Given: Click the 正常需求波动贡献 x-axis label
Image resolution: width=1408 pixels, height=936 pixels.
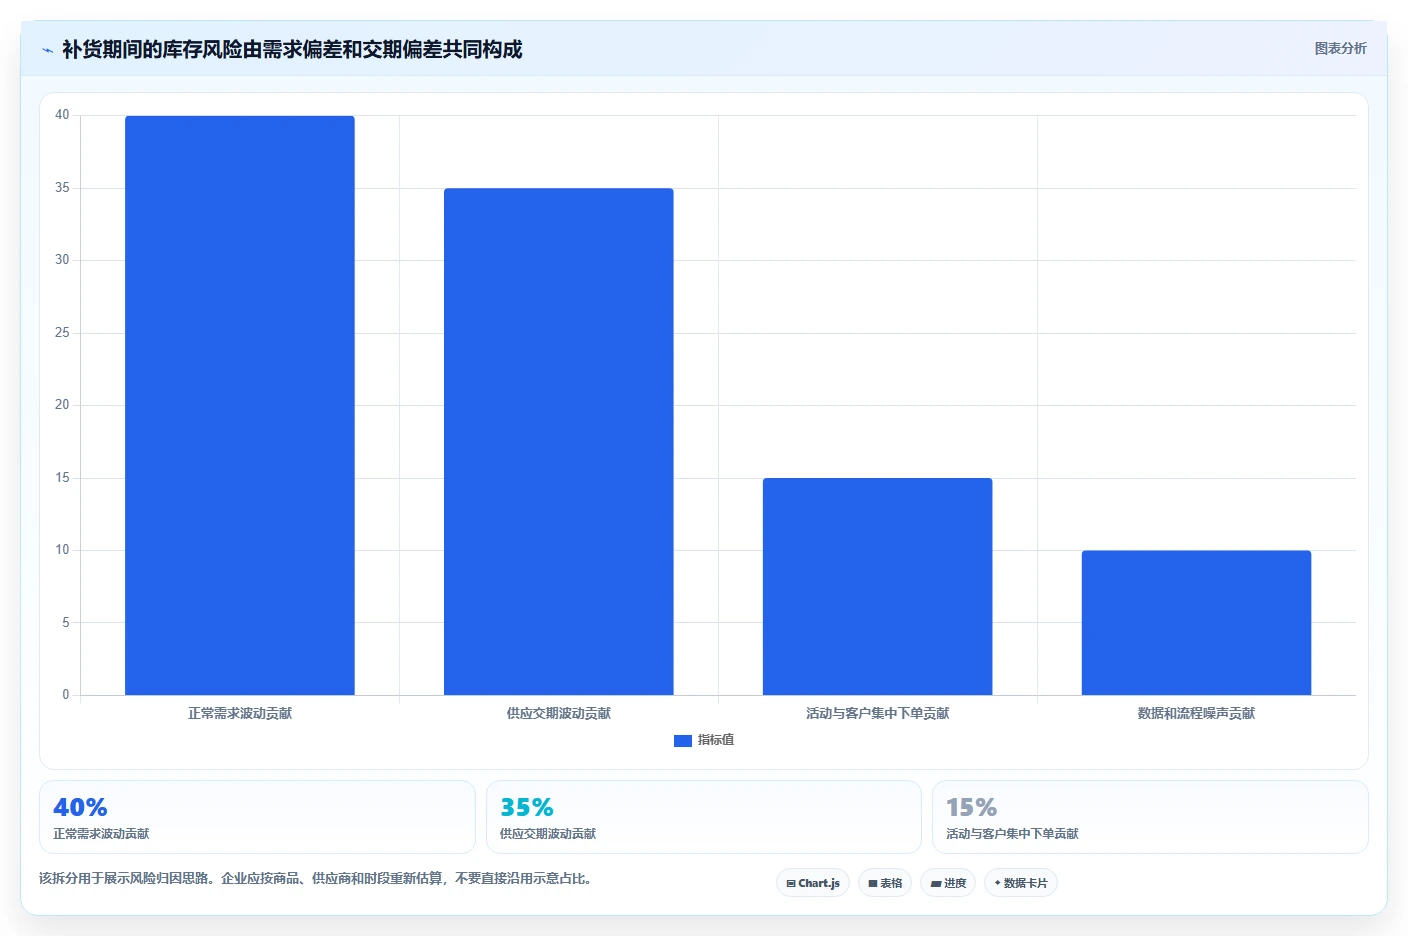Looking at the screenshot, I should [240, 713].
